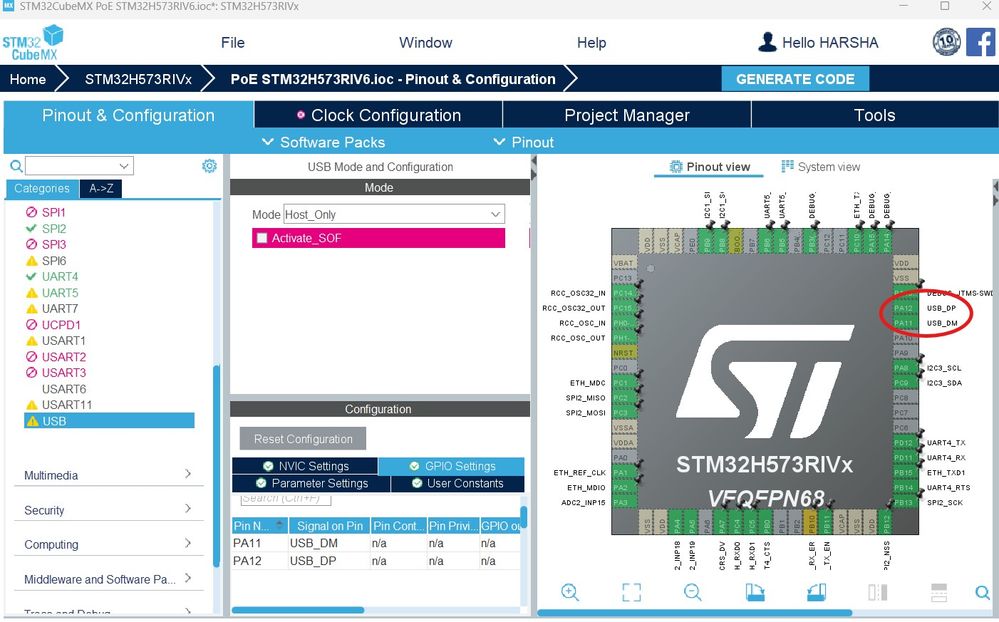Click the GENERATE CODE button

tap(795, 79)
